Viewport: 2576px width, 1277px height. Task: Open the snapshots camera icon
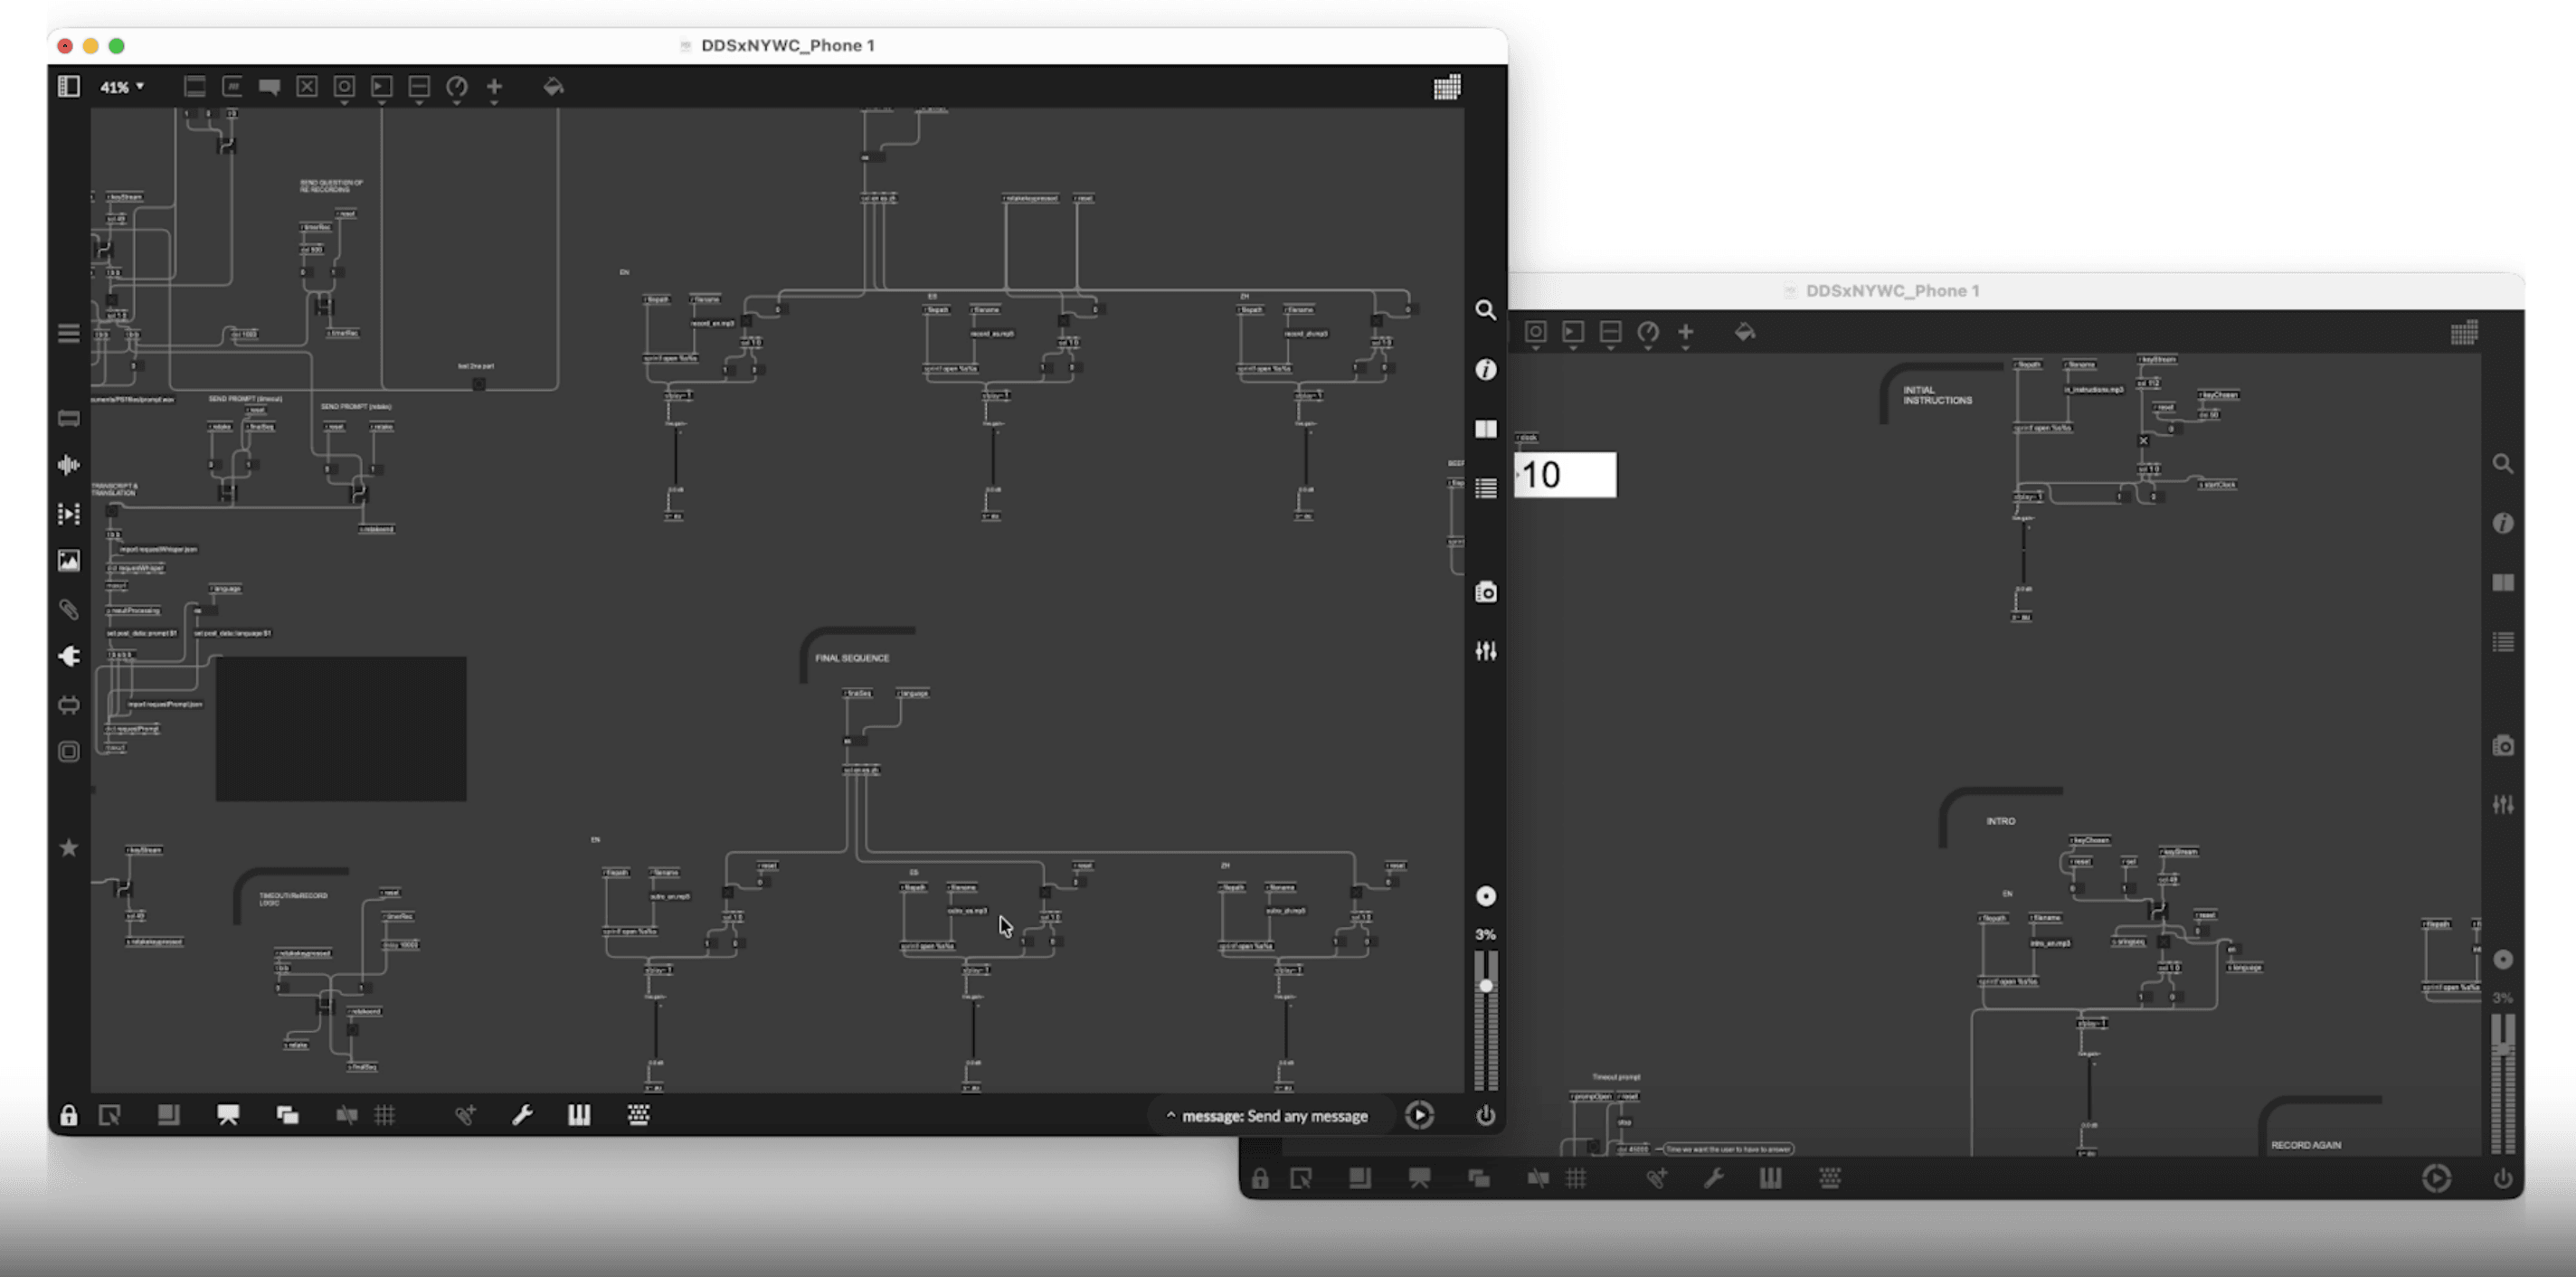(1486, 592)
